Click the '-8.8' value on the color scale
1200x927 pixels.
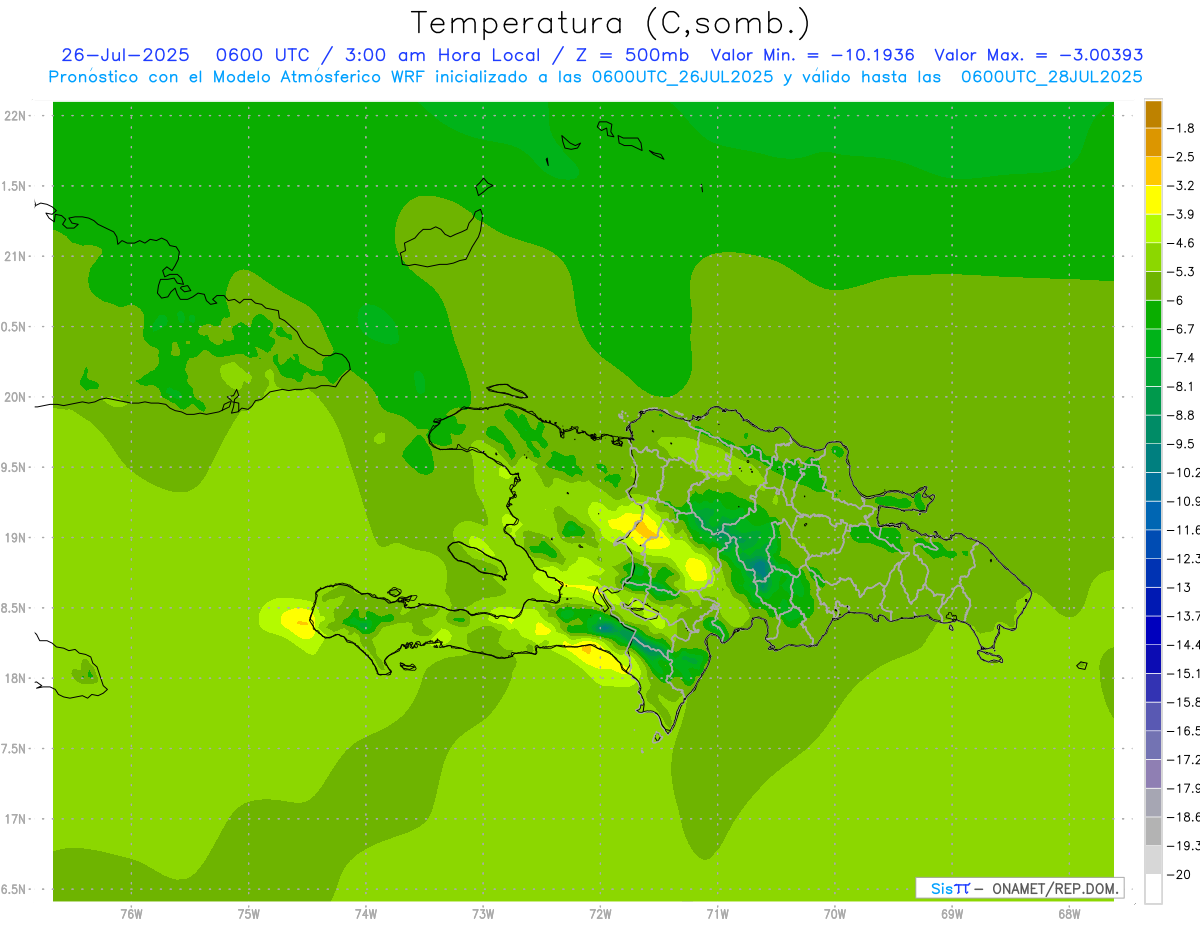[x=1181, y=415]
